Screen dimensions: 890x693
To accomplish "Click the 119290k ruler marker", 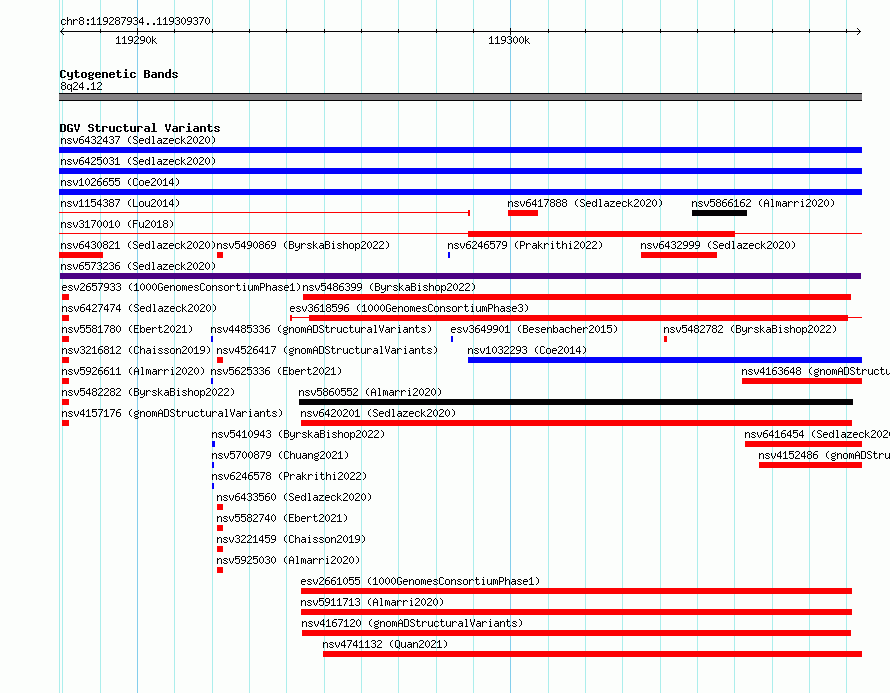I will click(136, 40).
